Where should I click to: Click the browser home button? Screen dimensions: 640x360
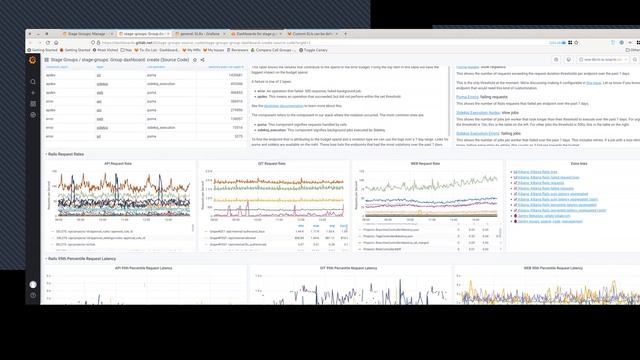click(56, 42)
